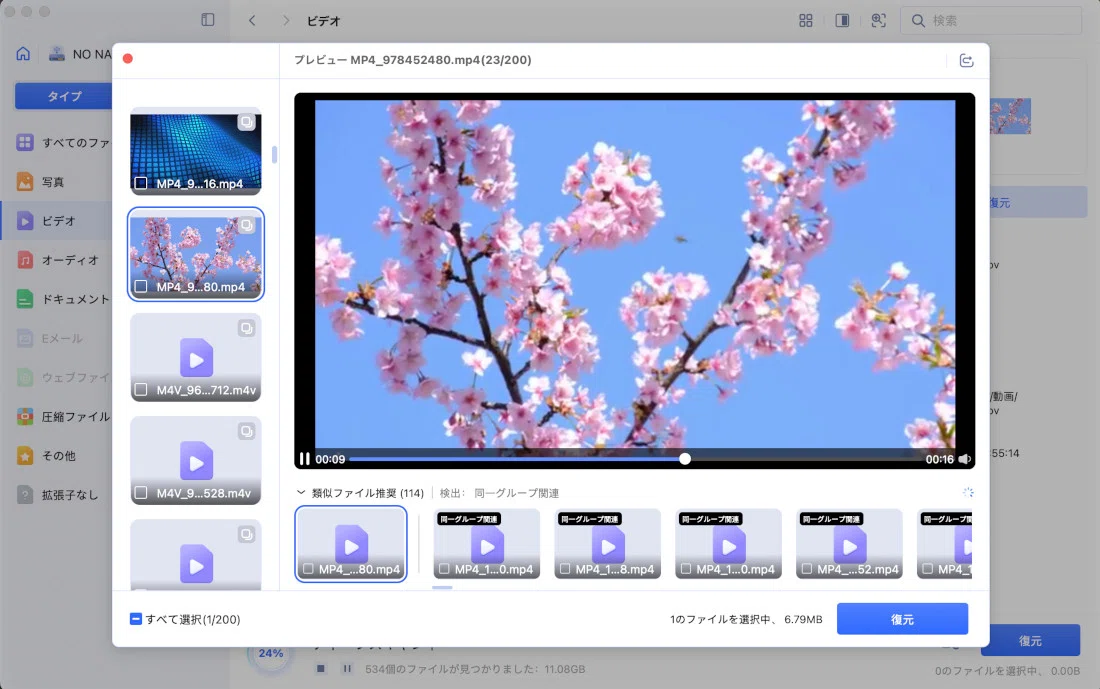Mute the preview volume speaker icon
This screenshot has width=1100, height=689.
(x=965, y=459)
